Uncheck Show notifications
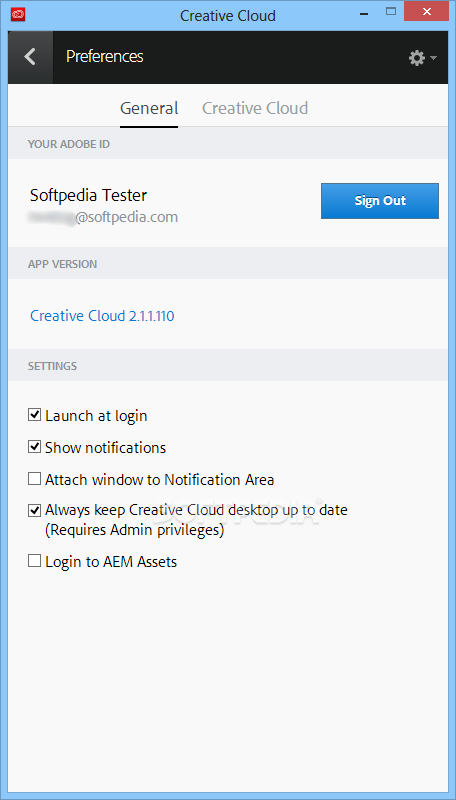Image resolution: width=456 pixels, height=800 pixels. (x=34, y=447)
